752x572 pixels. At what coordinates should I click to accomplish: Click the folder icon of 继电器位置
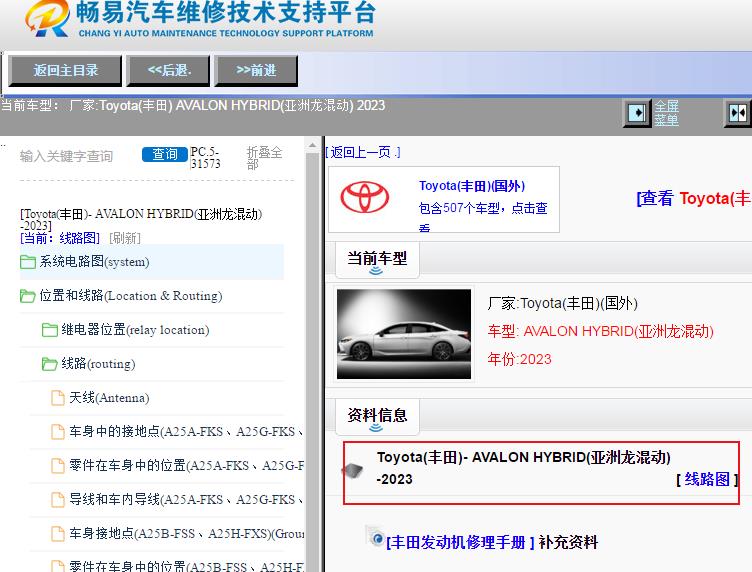coord(50,330)
